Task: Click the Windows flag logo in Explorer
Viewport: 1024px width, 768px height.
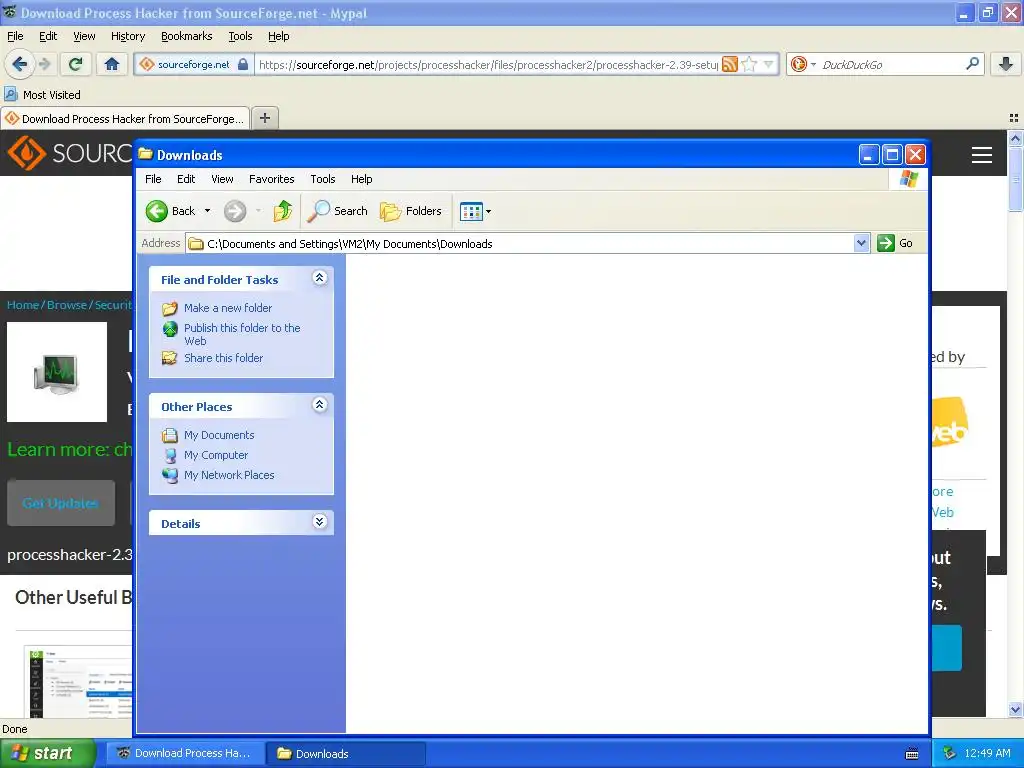Action: 908,179
